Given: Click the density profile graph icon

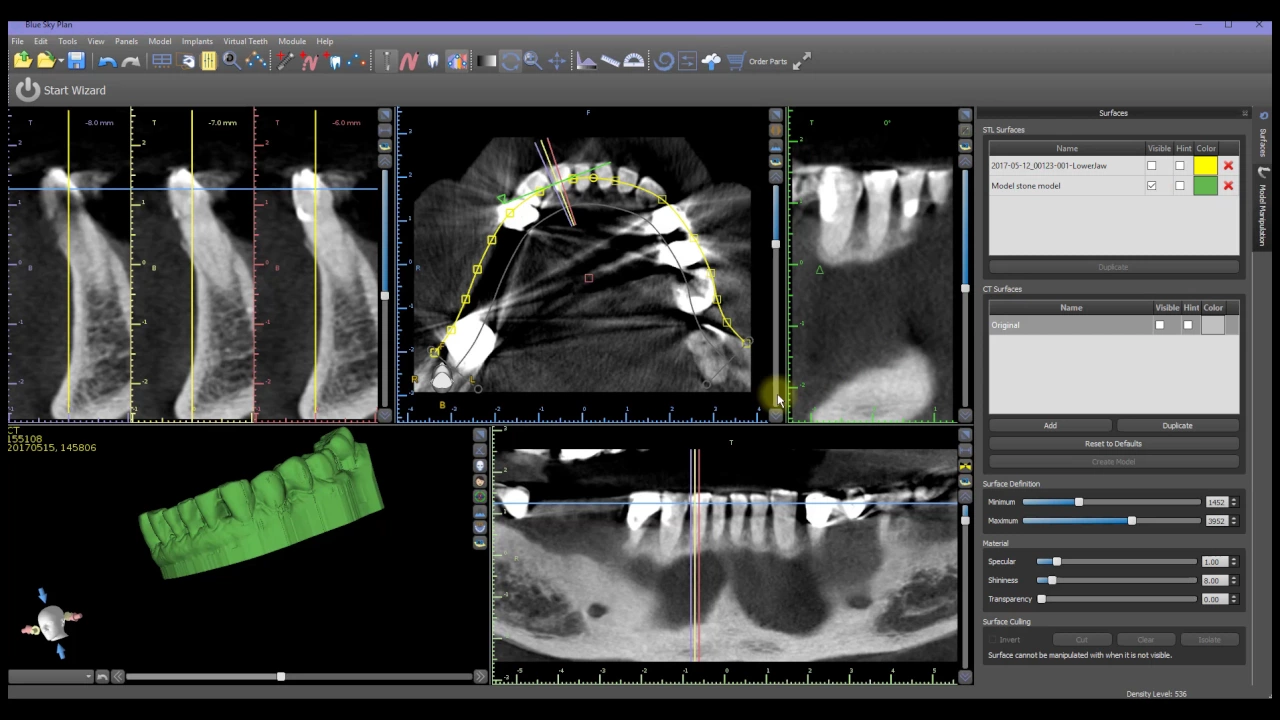Looking at the screenshot, I should coord(586,61).
